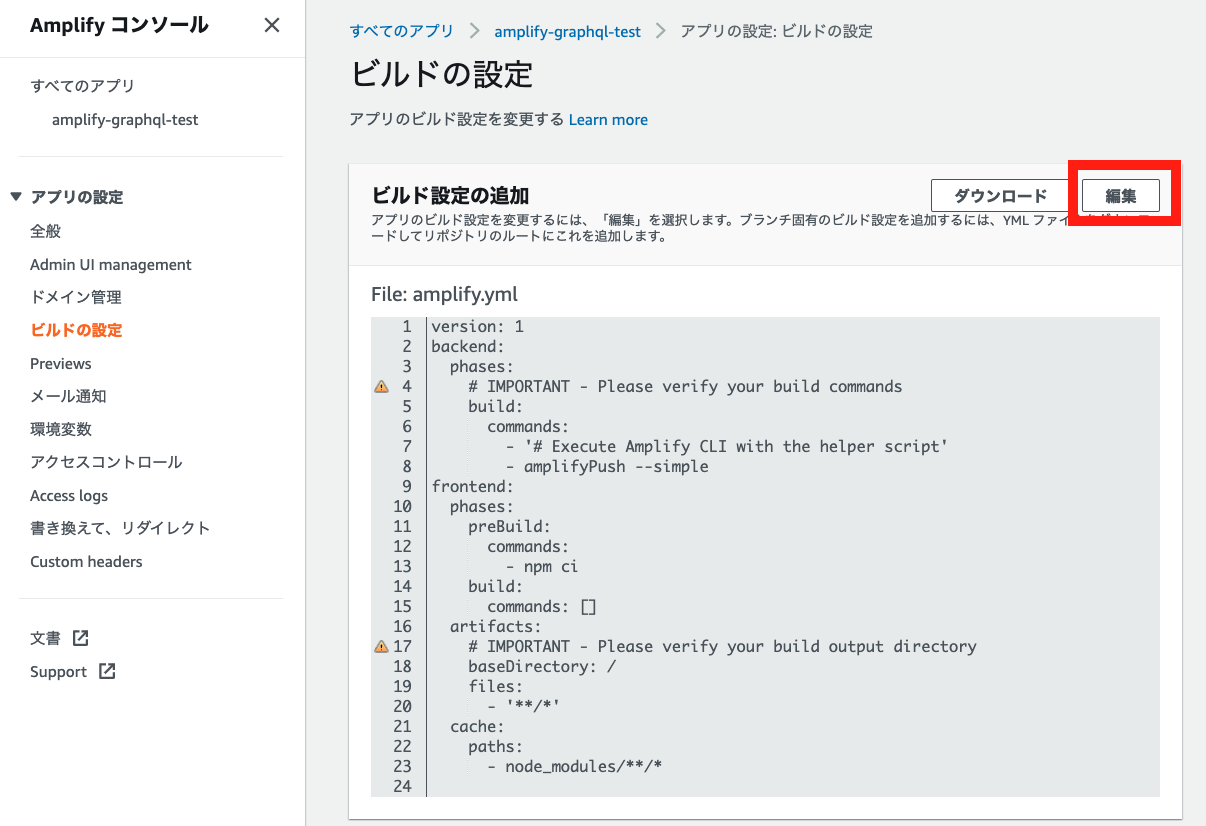Screen dimensions: 1206x826
Task: Open external link icon next to 文書
Action: pos(81,638)
